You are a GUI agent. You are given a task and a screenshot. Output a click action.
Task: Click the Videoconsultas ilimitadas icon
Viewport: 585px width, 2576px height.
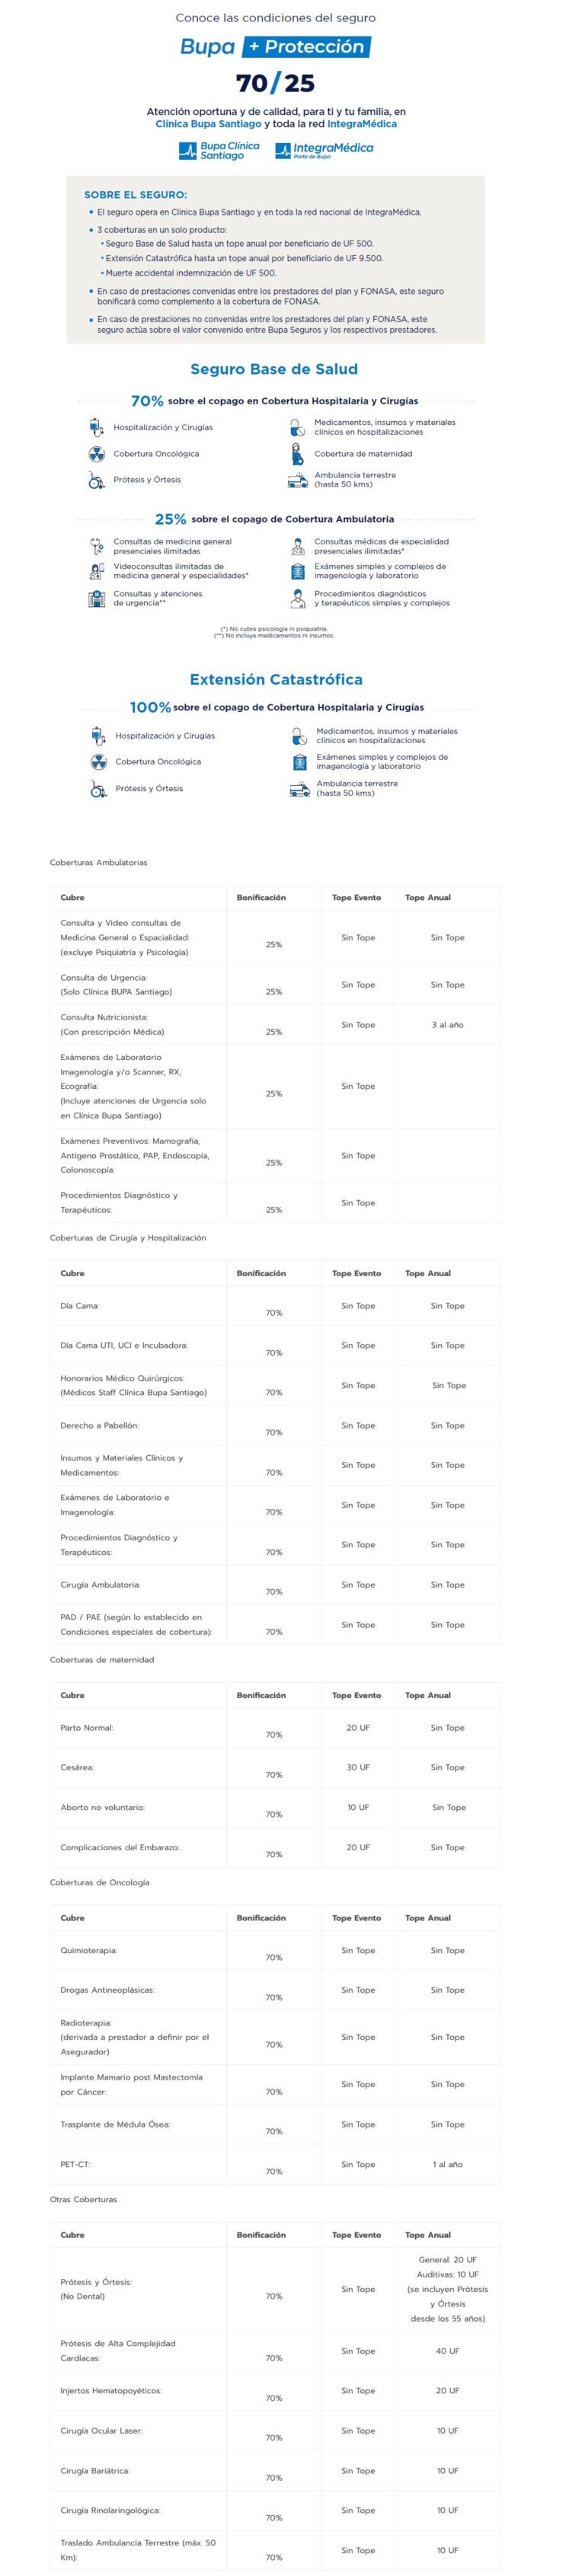coord(96,571)
